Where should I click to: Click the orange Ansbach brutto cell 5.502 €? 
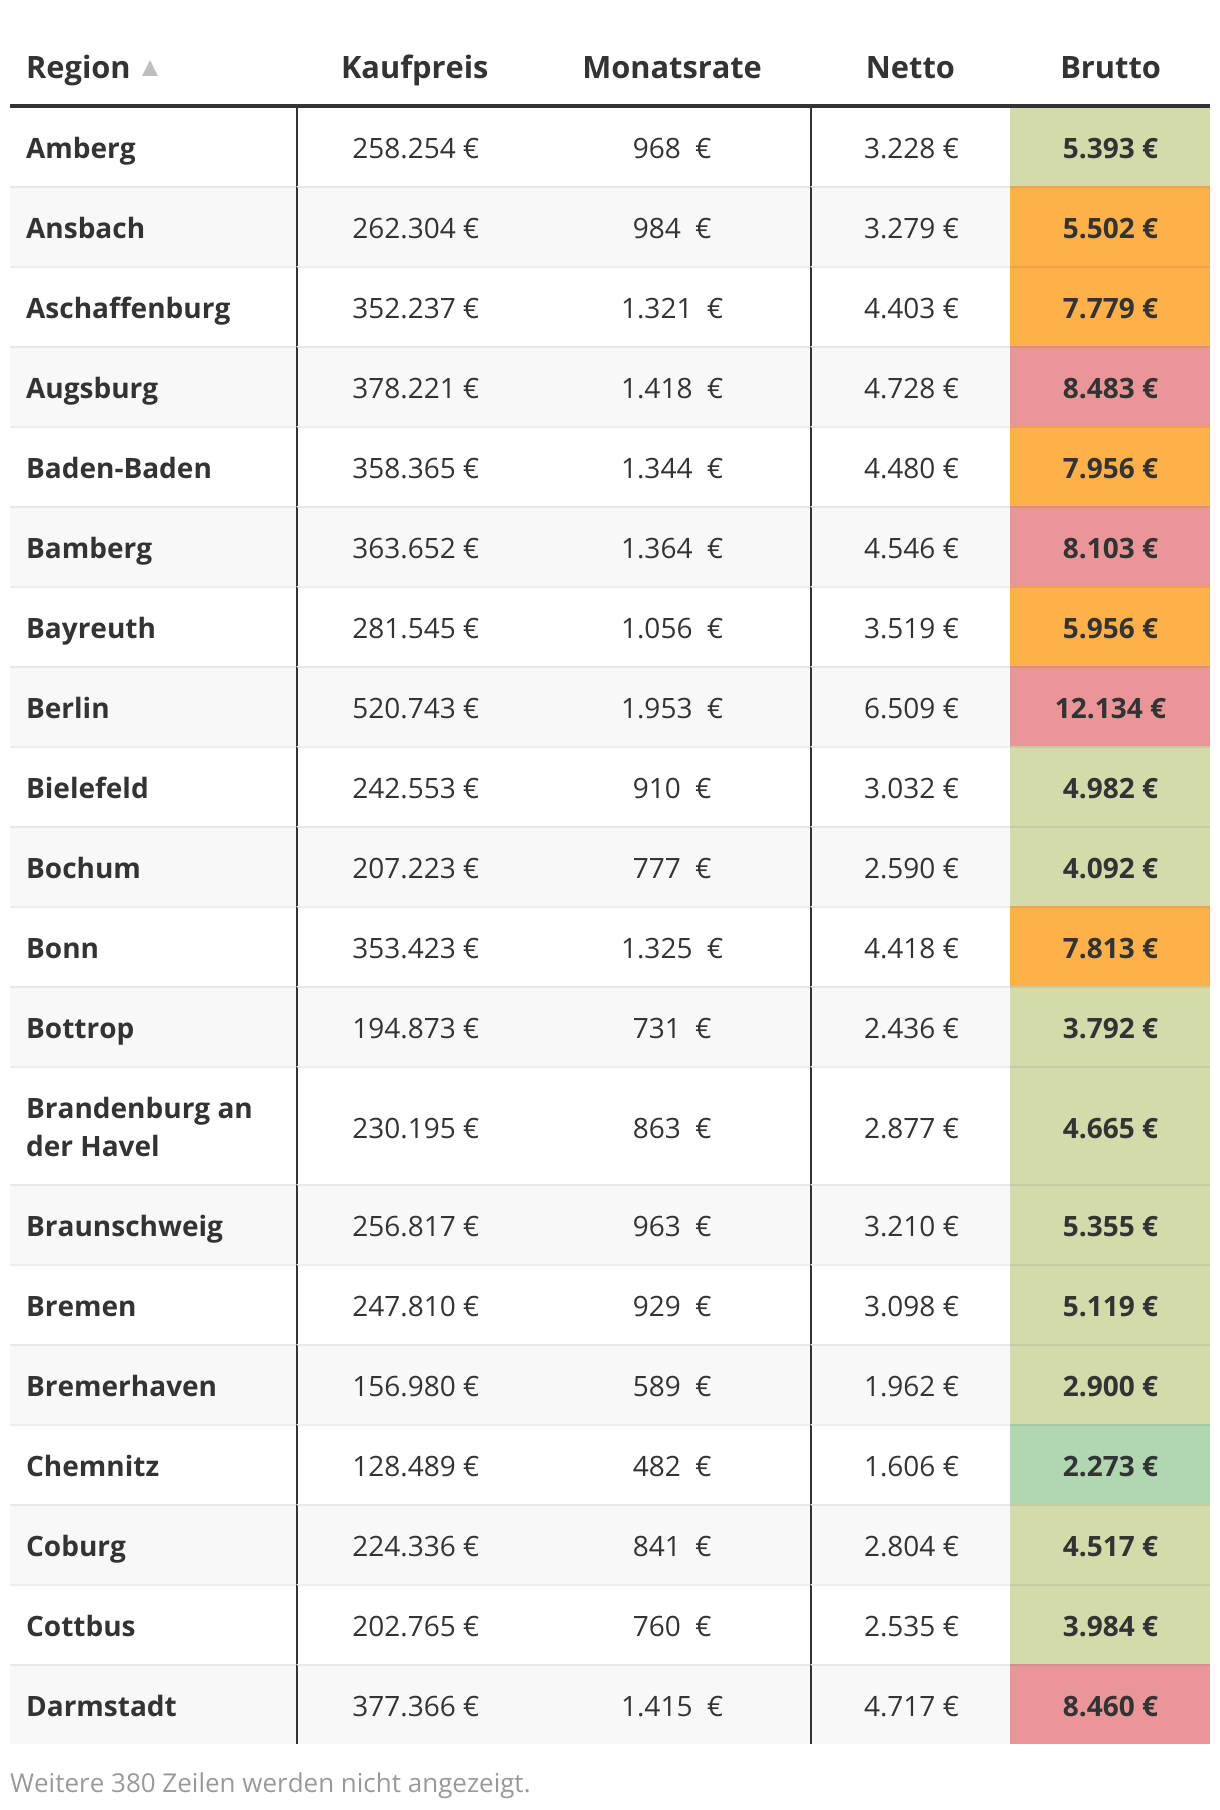coord(1109,228)
